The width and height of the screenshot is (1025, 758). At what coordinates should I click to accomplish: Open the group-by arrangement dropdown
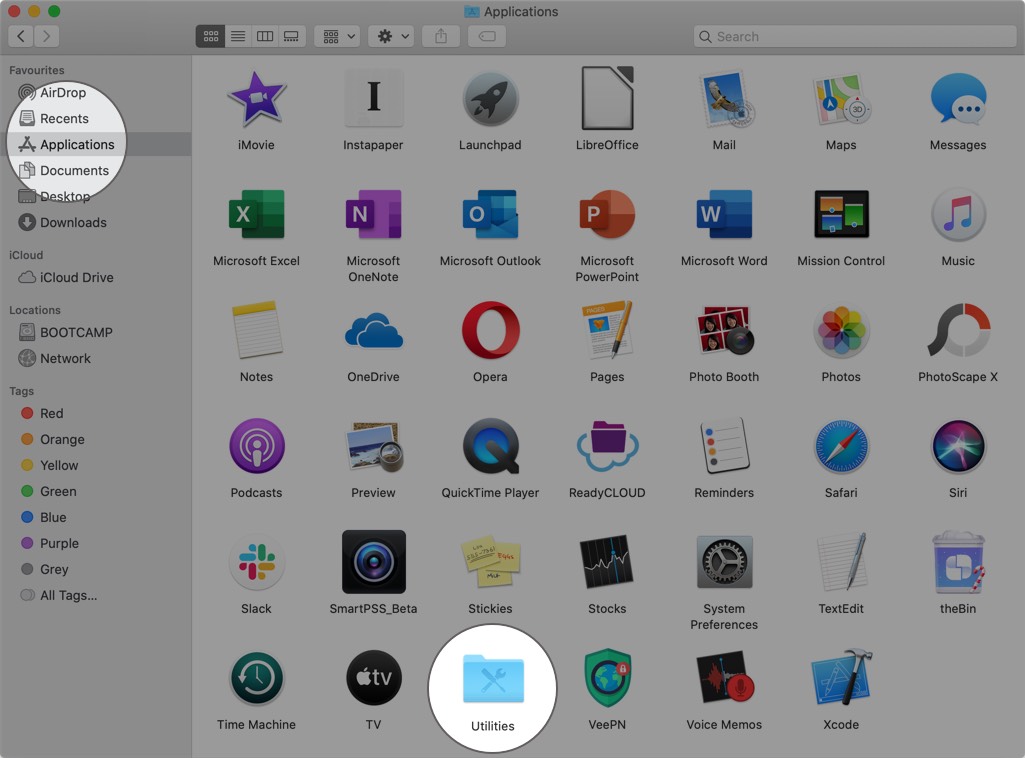(x=337, y=37)
